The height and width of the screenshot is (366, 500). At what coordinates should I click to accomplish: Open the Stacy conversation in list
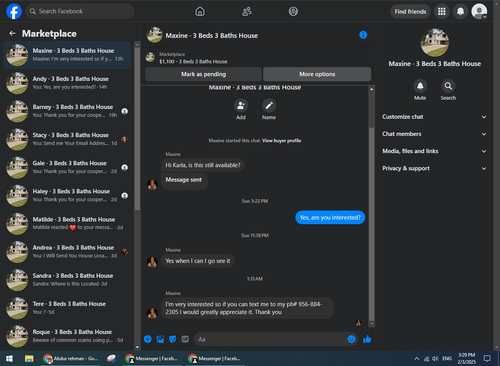67,139
